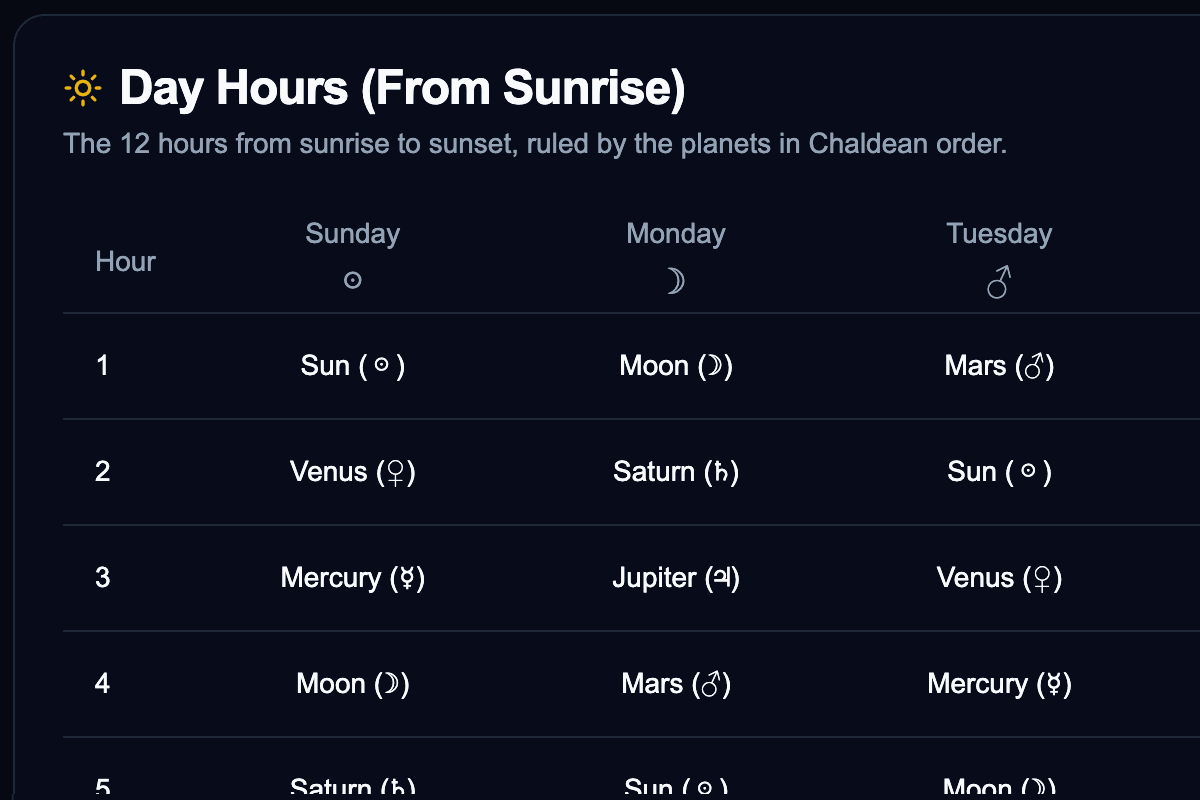Viewport: 1200px width, 800px height.
Task: Click Tuesday hour 3 Venus cell
Action: (x=999, y=578)
